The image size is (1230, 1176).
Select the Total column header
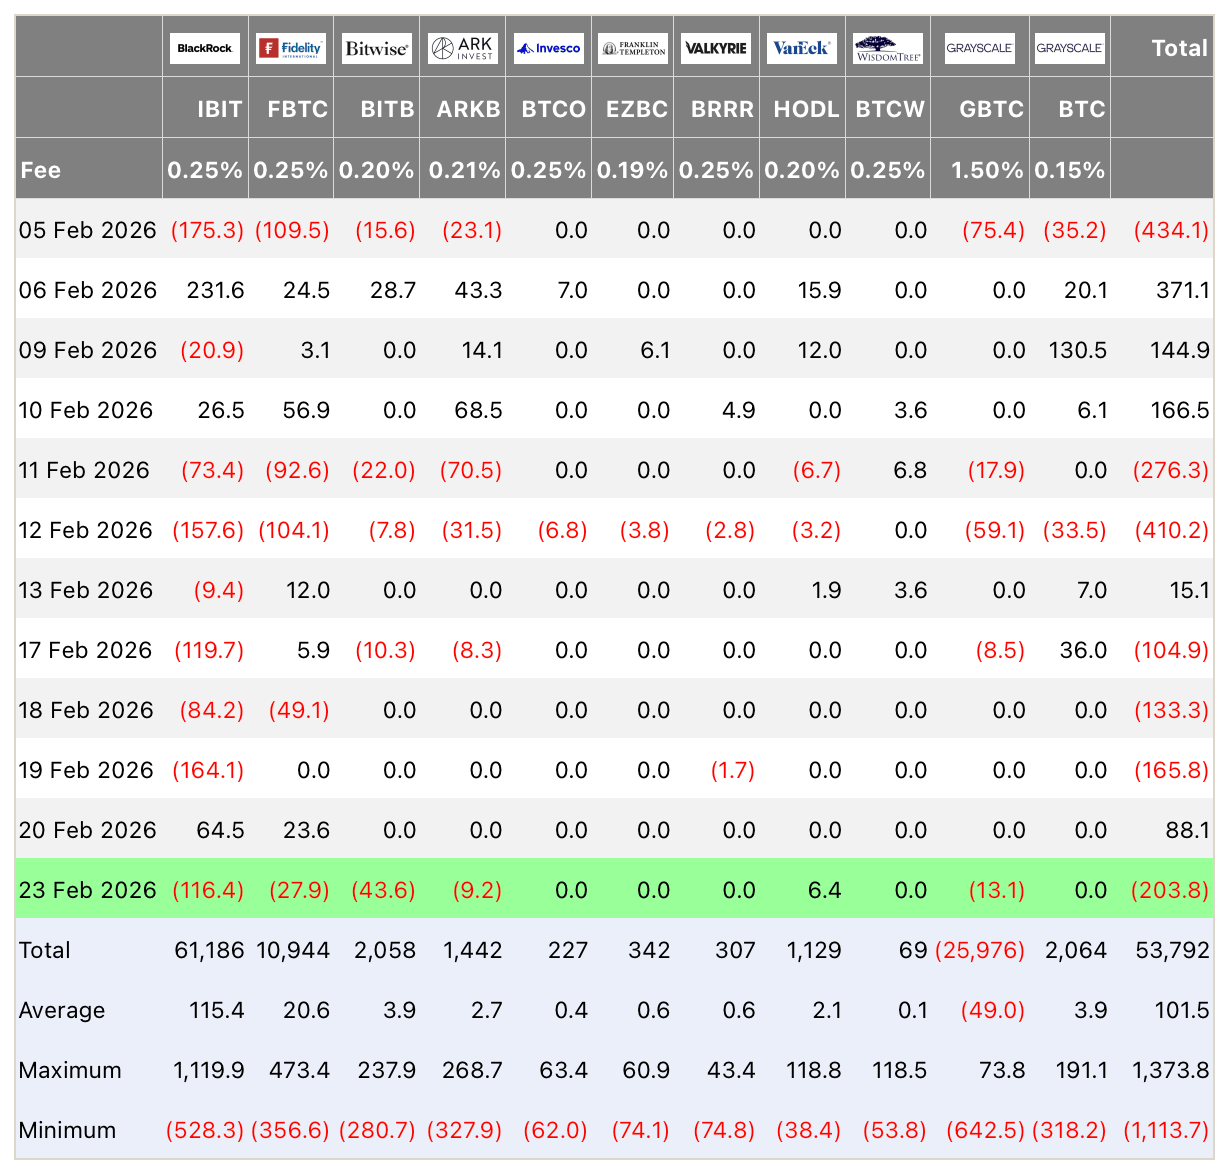(x=1179, y=48)
